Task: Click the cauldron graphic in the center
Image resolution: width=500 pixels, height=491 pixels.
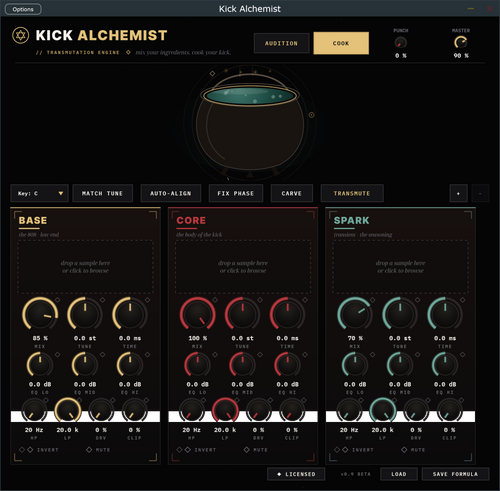Action: click(250, 123)
